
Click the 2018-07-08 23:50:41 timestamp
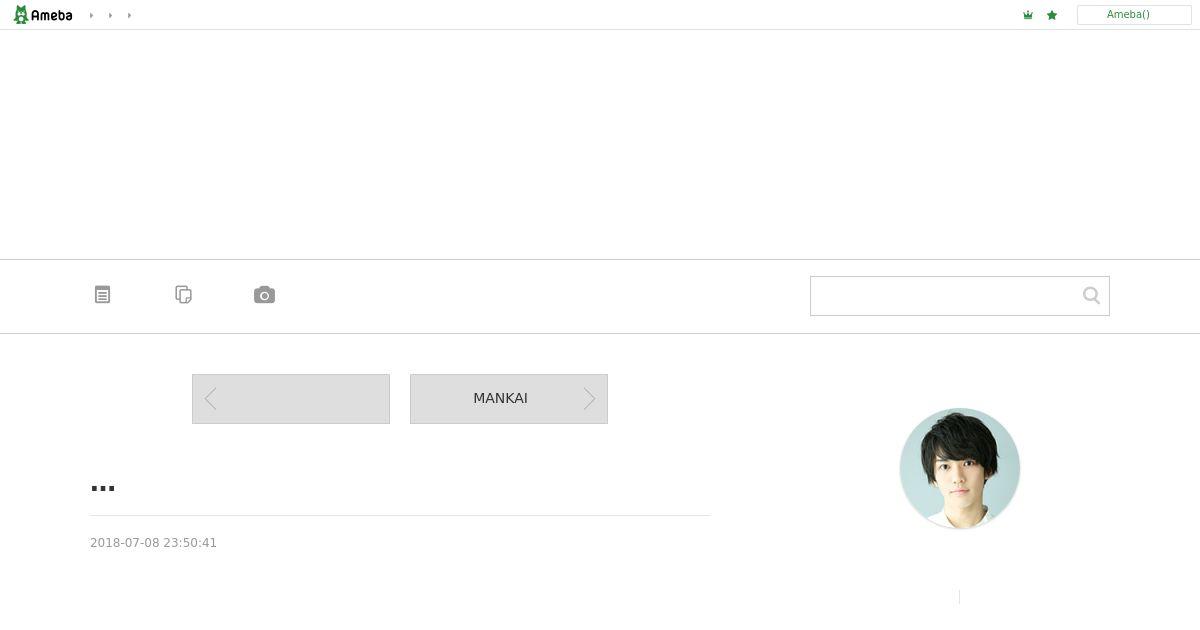pos(153,543)
